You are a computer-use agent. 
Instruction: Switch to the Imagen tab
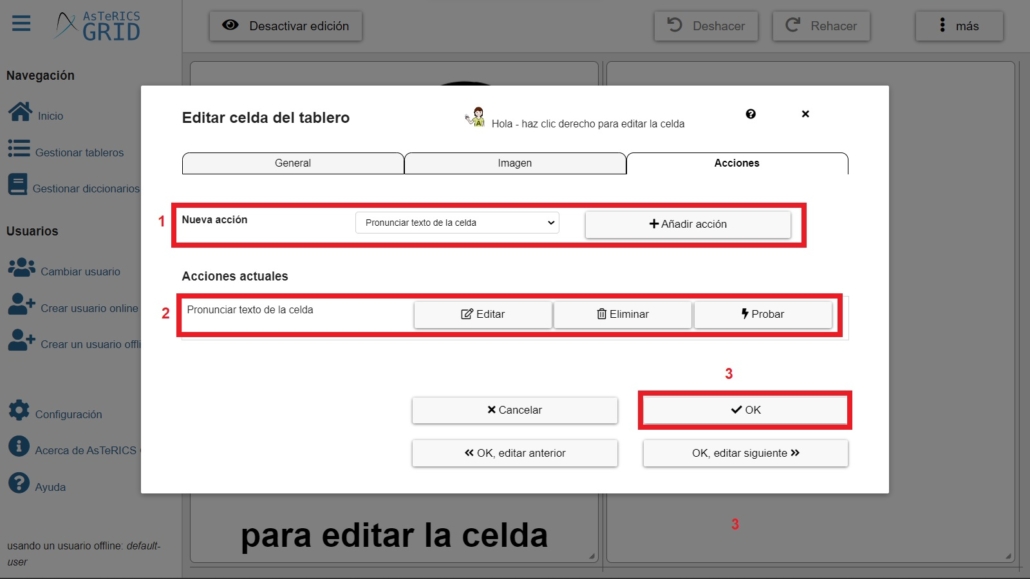click(x=514, y=163)
